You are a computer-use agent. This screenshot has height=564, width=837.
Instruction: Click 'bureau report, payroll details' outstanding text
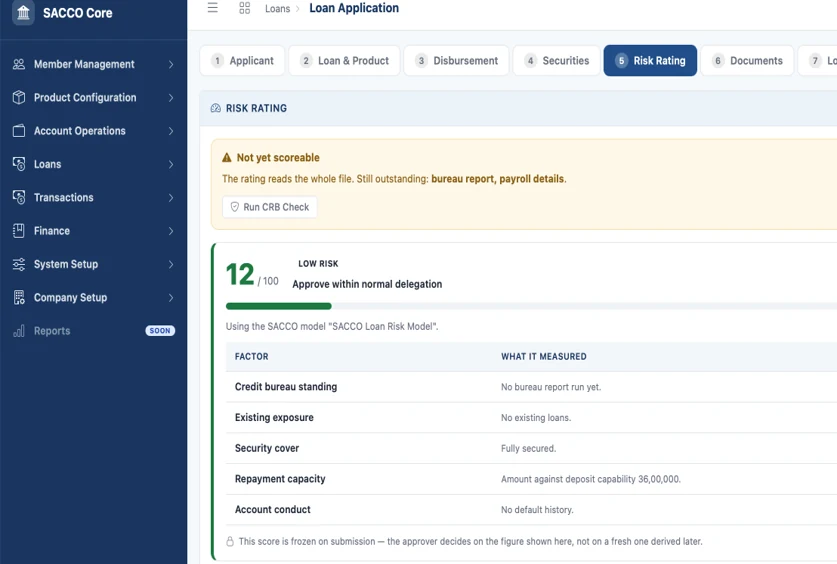pyautogui.click(x=498, y=179)
